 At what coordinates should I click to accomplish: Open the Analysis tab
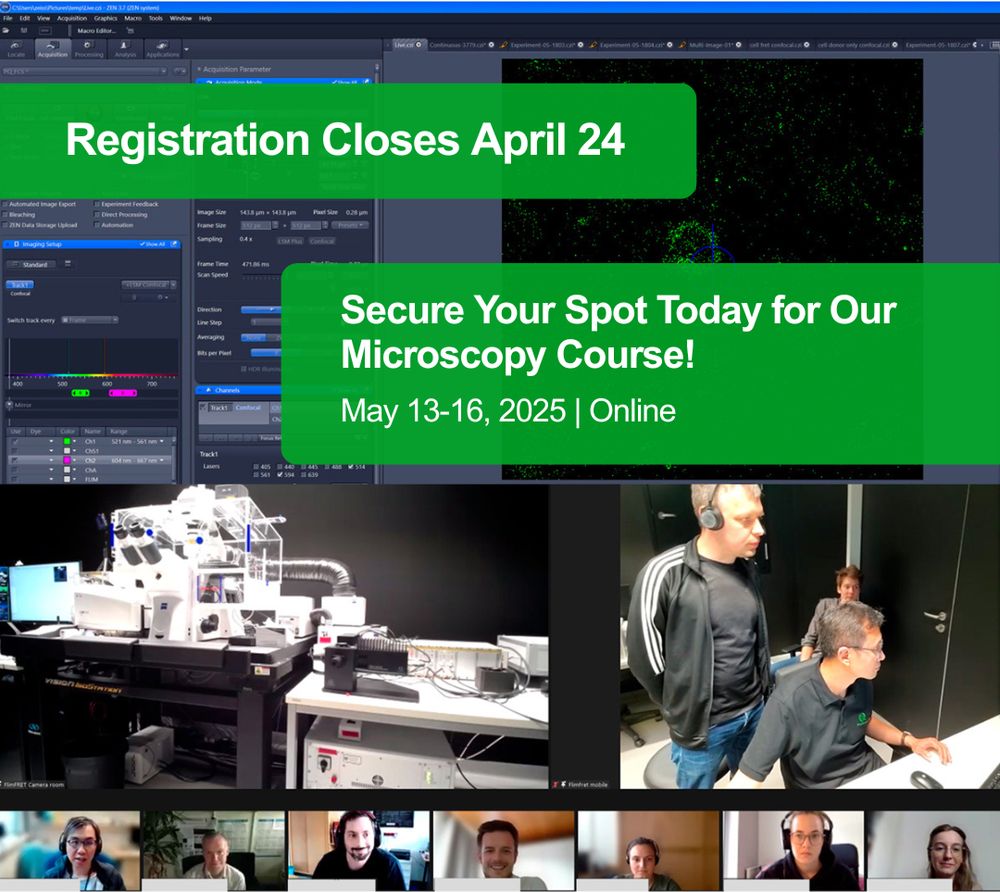(x=125, y=49)
